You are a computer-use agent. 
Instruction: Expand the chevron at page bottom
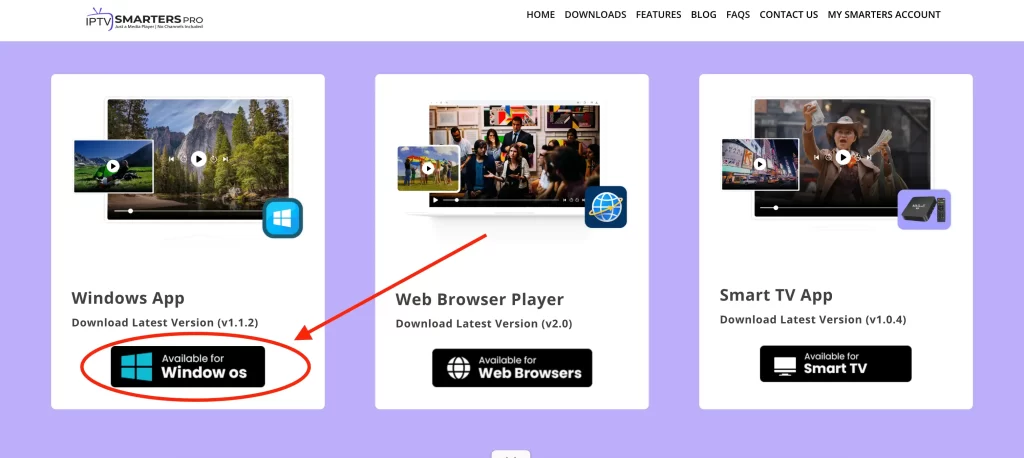(x=511, y=455)
